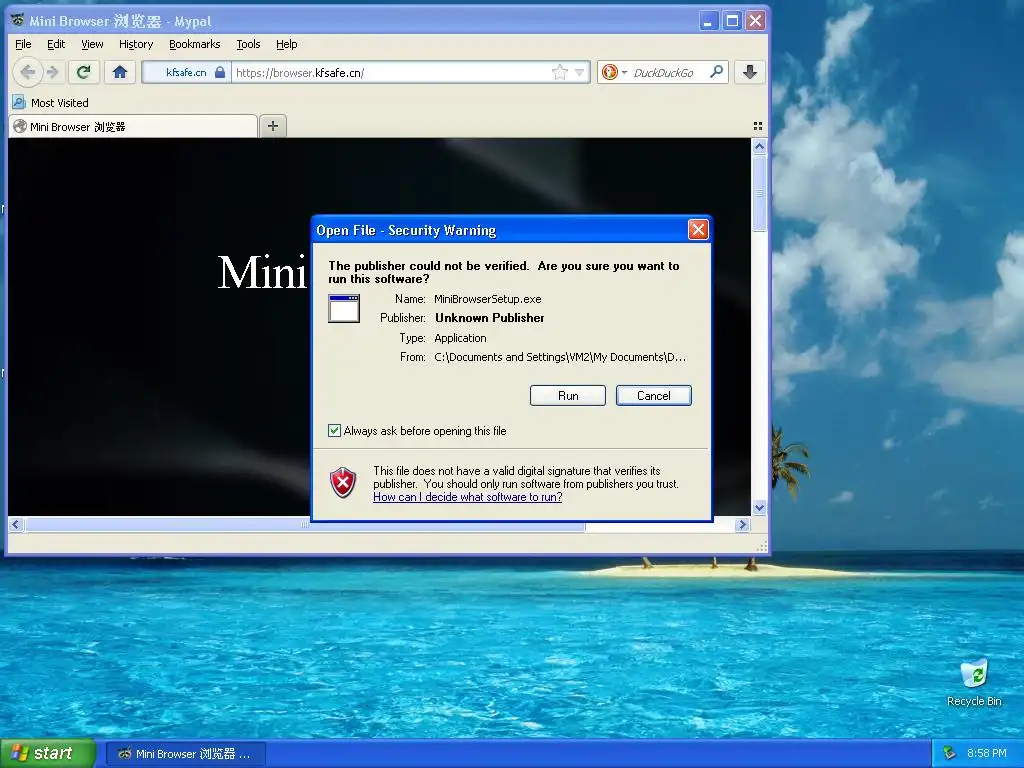Open the Help menu
This screenshot has height=768, width=1024.
[286, 44]
